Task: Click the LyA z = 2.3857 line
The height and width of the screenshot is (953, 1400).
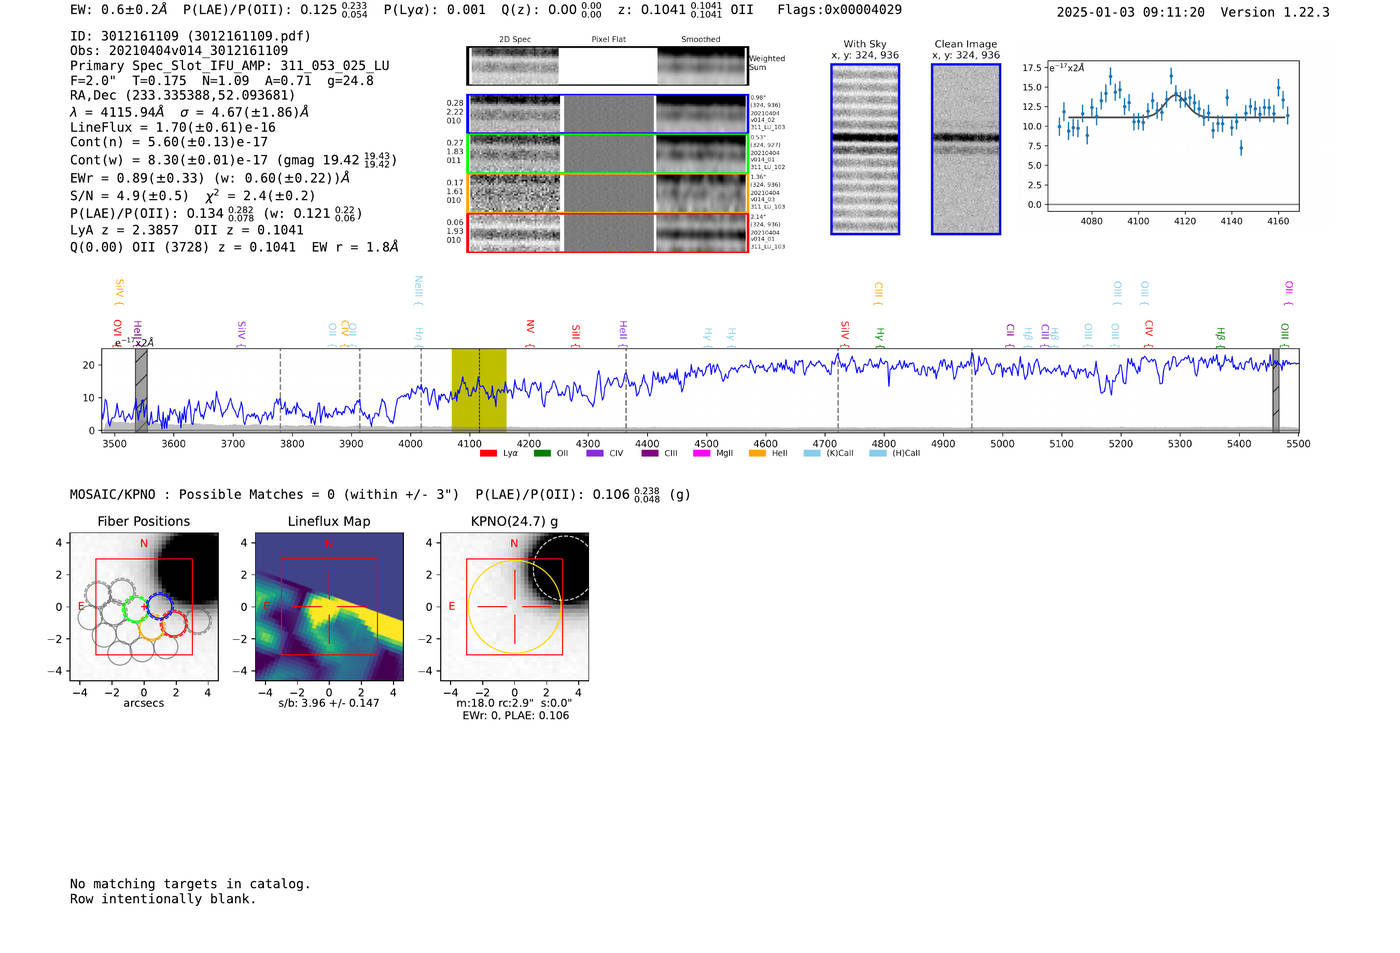Action: (x=187, y=230)
